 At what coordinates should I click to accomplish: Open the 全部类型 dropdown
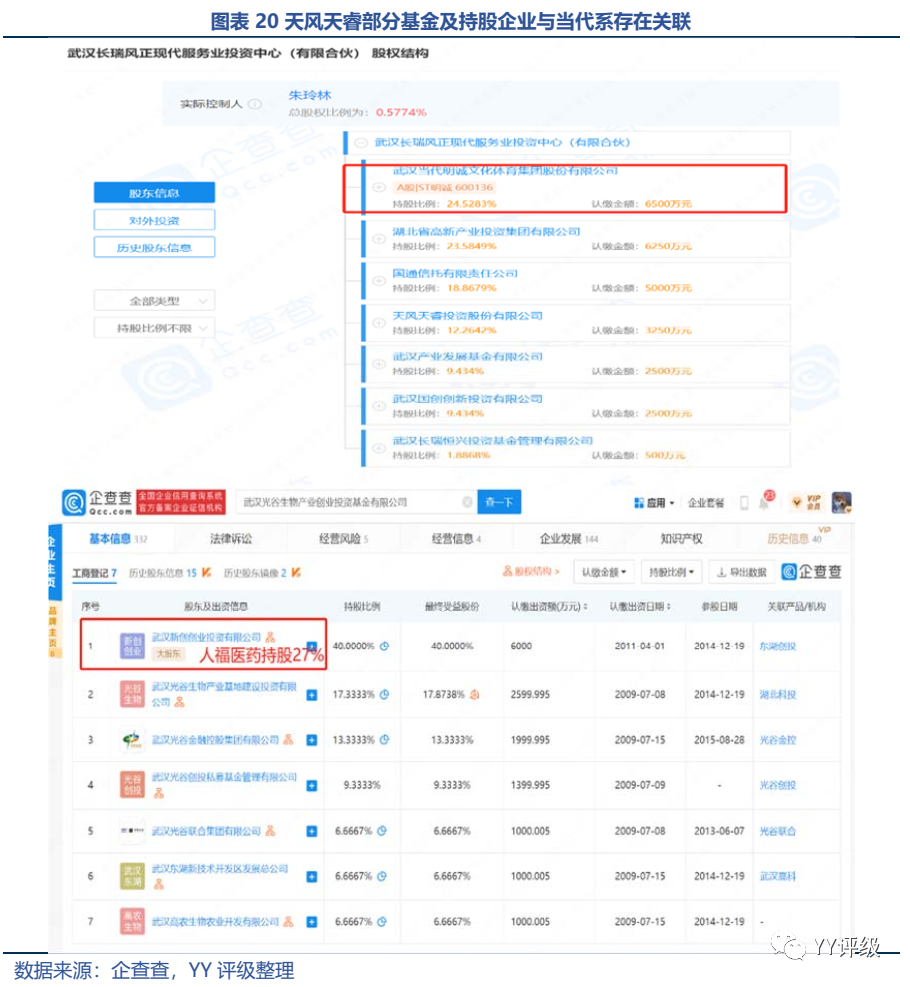pyautogui.click(x=154, y=301)
